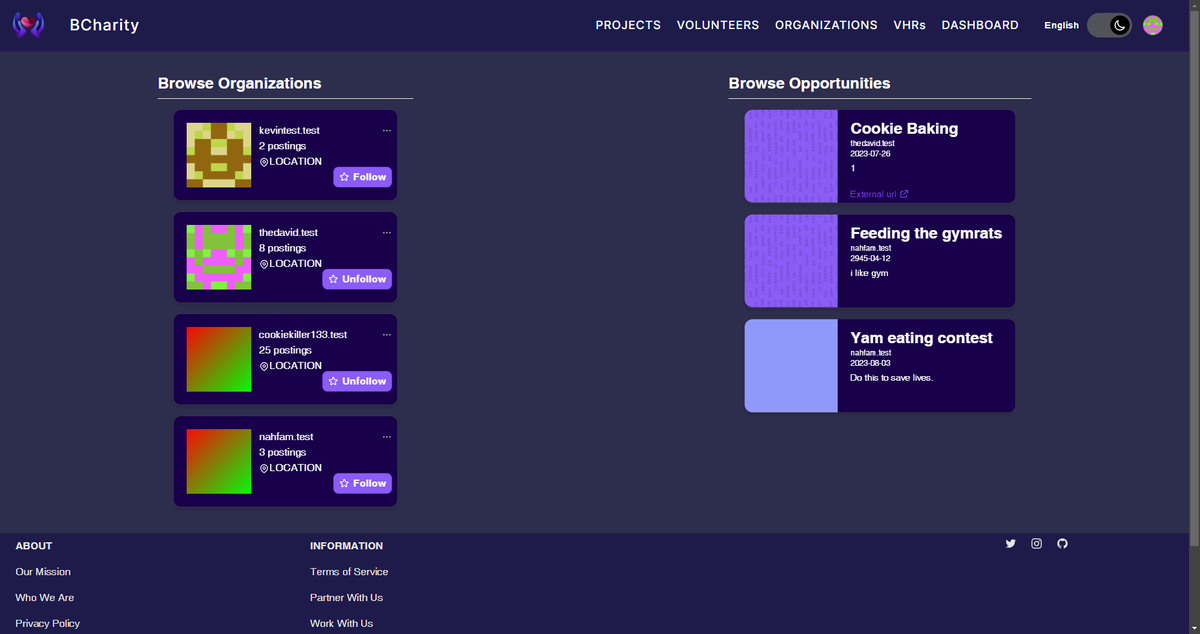Screen dimensions: 1200x634
Task: Open the Cookie Baking opportunity title
Action: point(904,129)
